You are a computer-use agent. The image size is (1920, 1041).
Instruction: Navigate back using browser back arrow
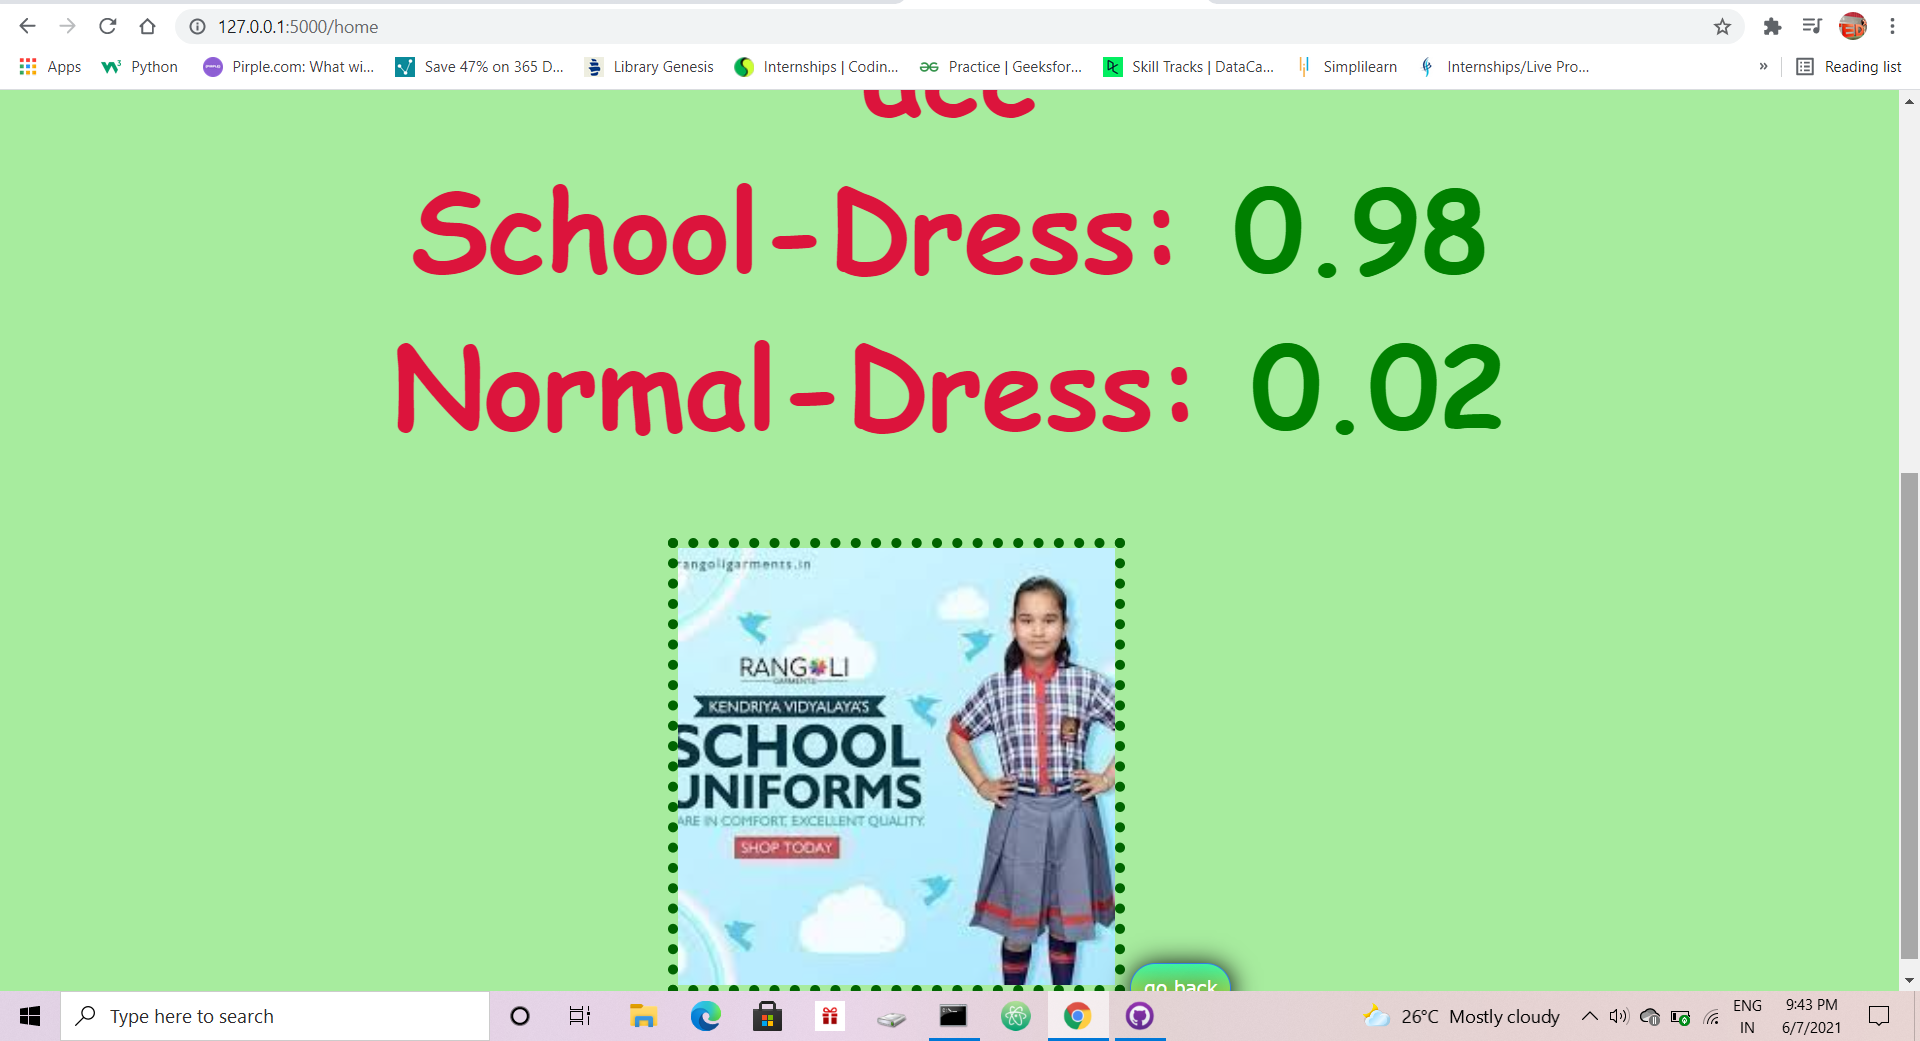pyautogui.click(x=26, y=26)
